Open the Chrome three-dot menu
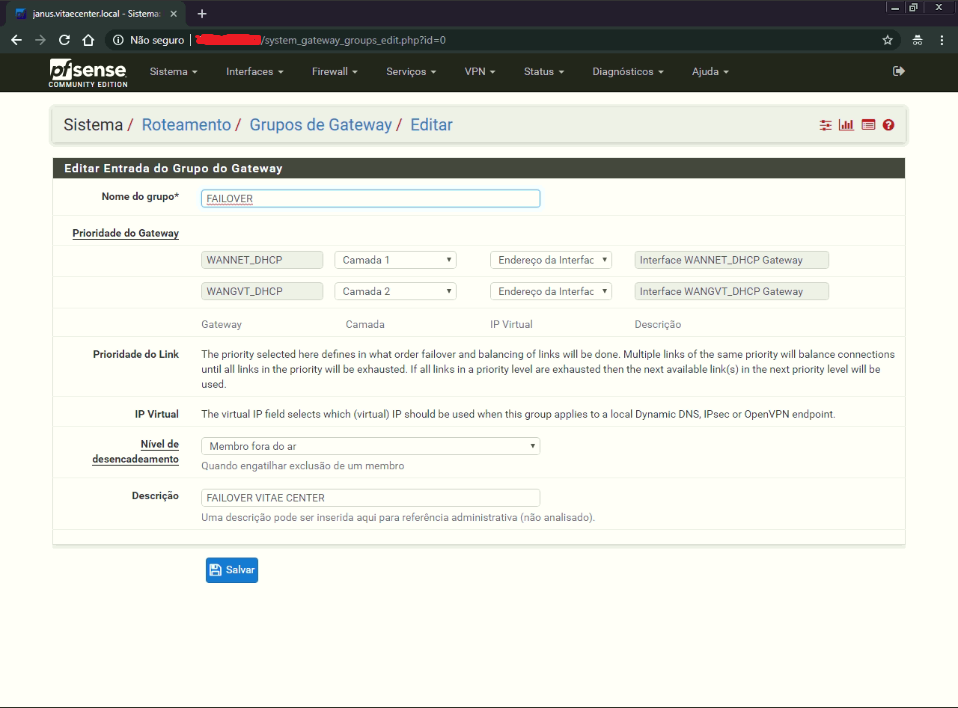 (x=941, y=40)
